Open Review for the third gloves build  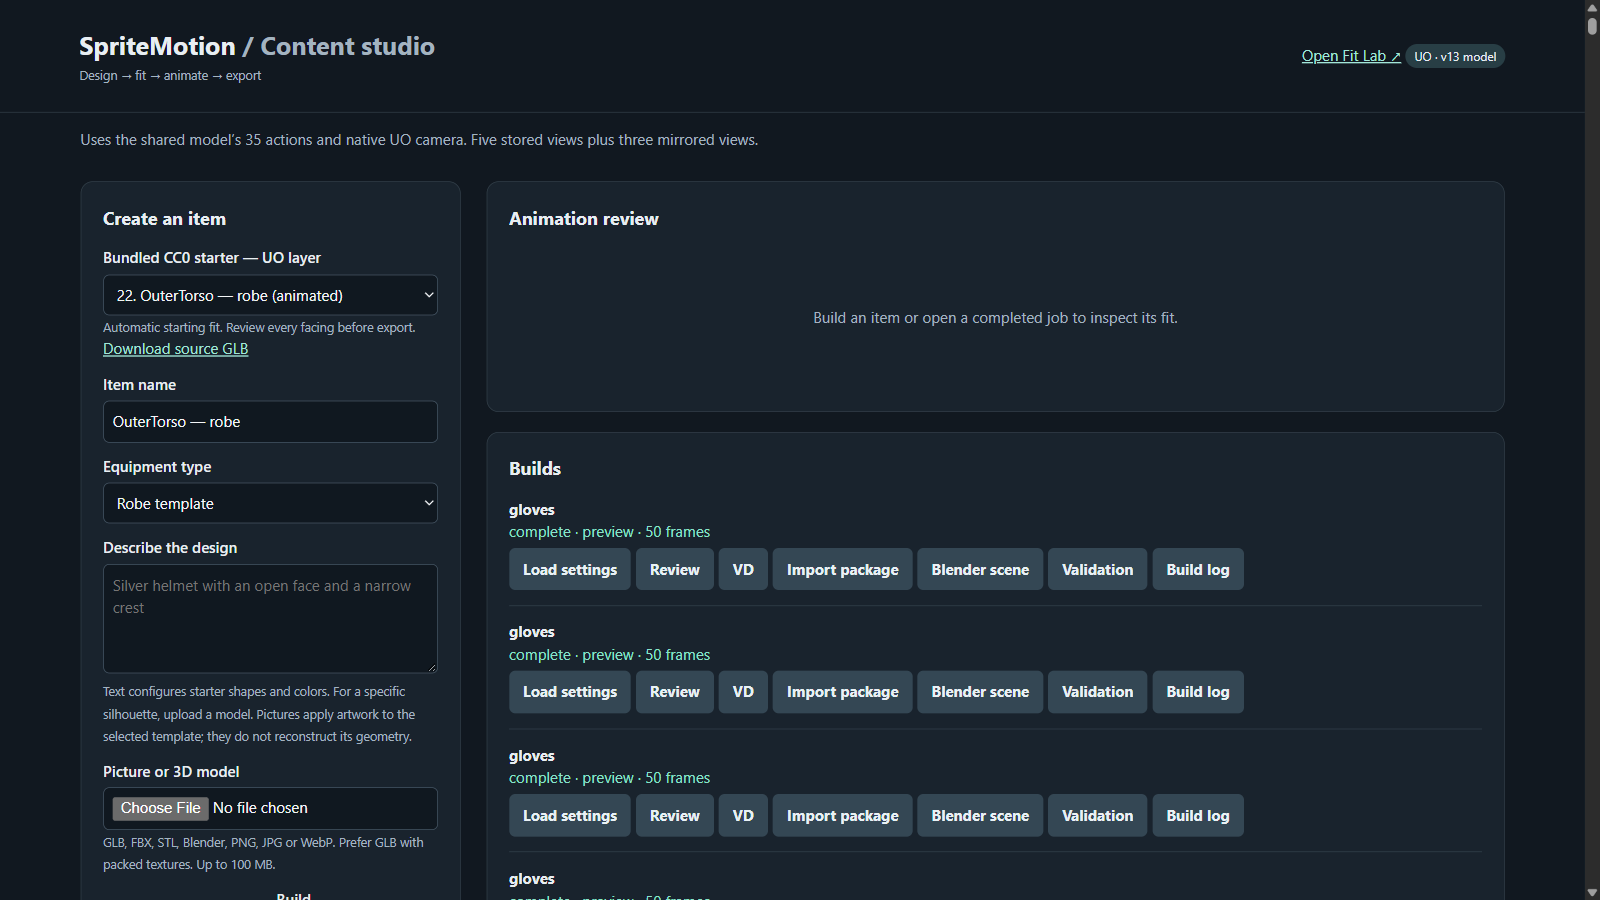tap(675, 816)
